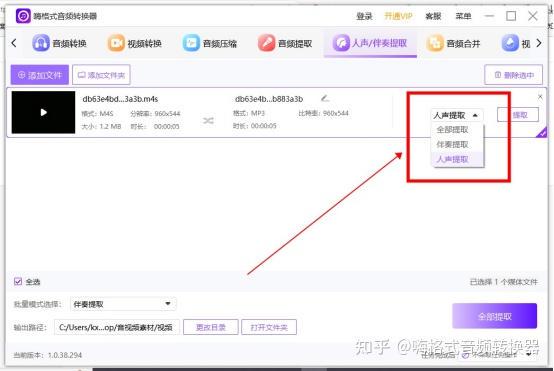Click the orange video camera icon
The height and width of the screenshot is (371, 554).
pos(116,43)
